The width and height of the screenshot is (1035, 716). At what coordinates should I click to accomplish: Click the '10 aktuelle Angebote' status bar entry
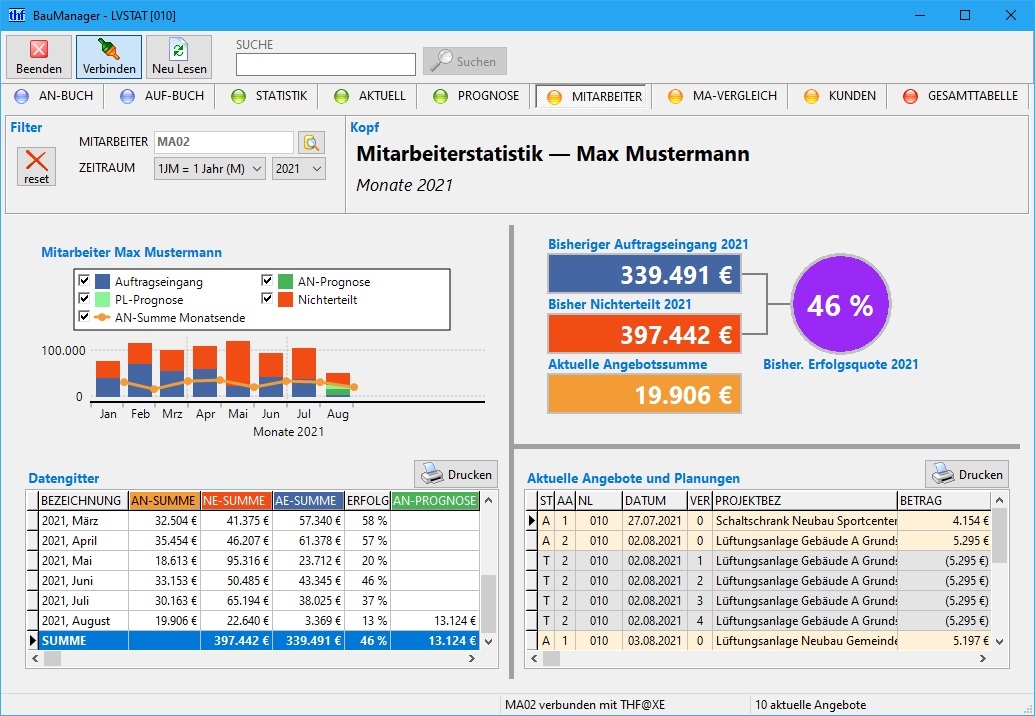(810, 705)
